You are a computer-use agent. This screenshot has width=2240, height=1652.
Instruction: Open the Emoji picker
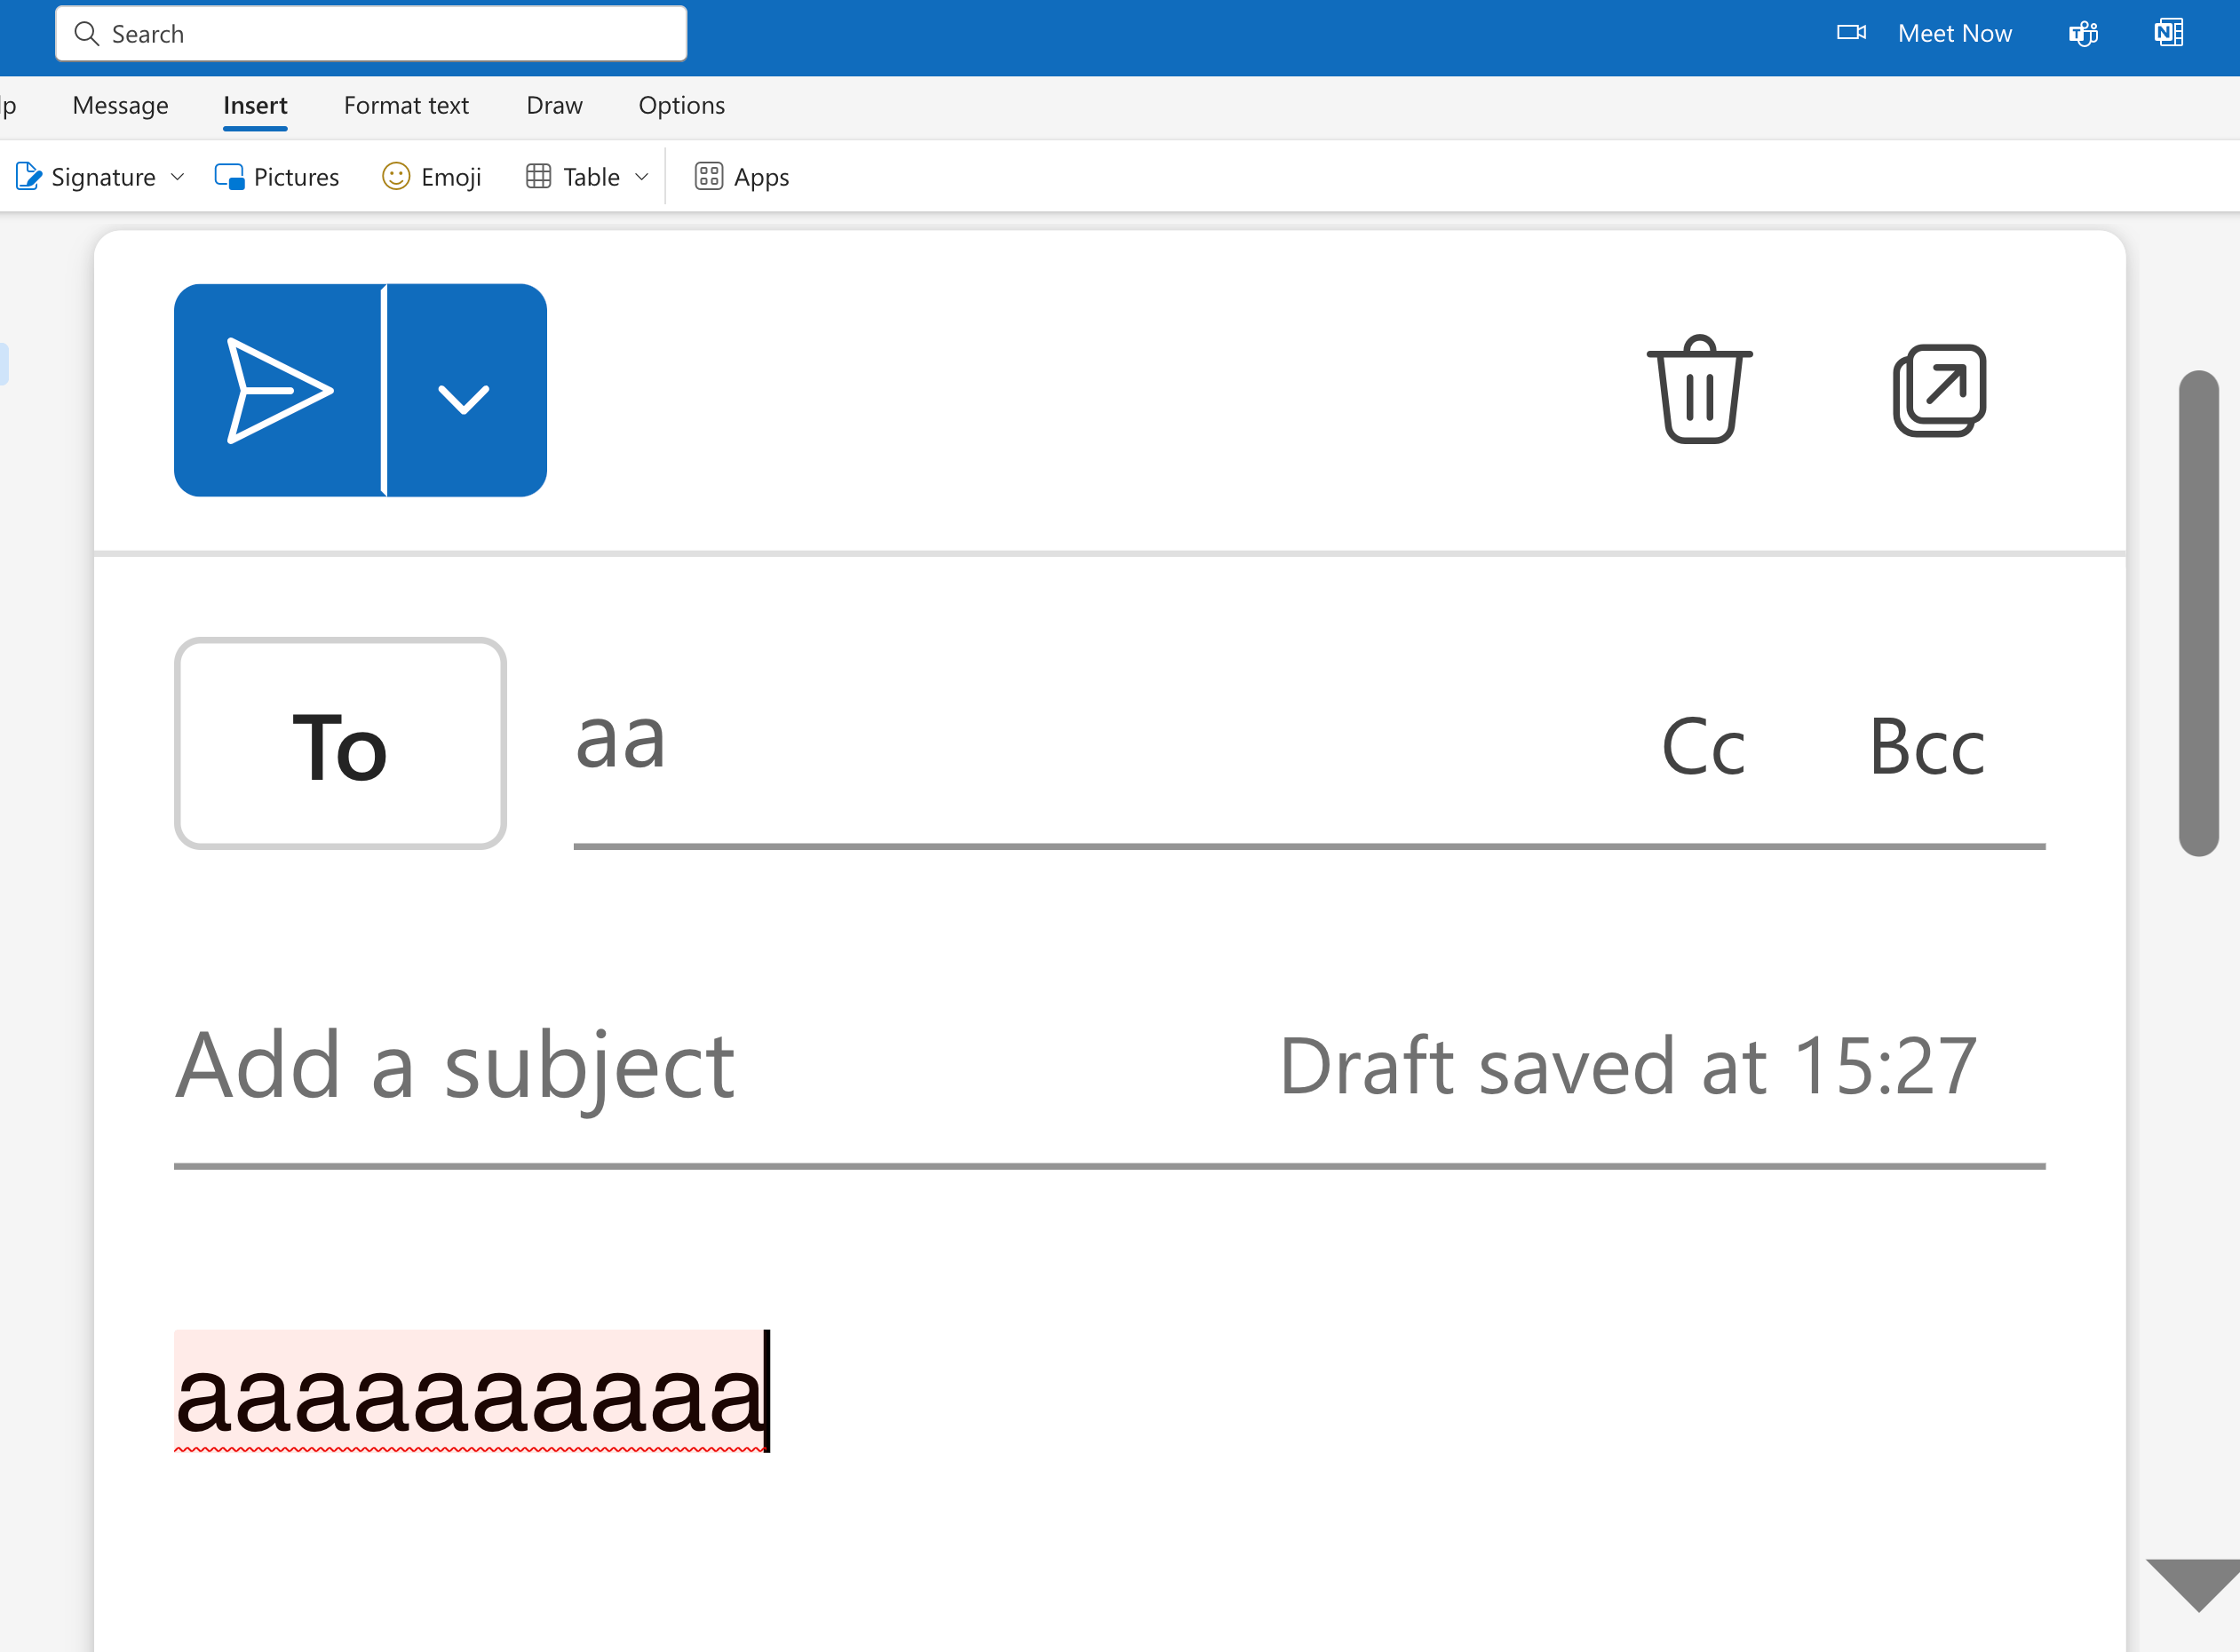click(432, 177)
